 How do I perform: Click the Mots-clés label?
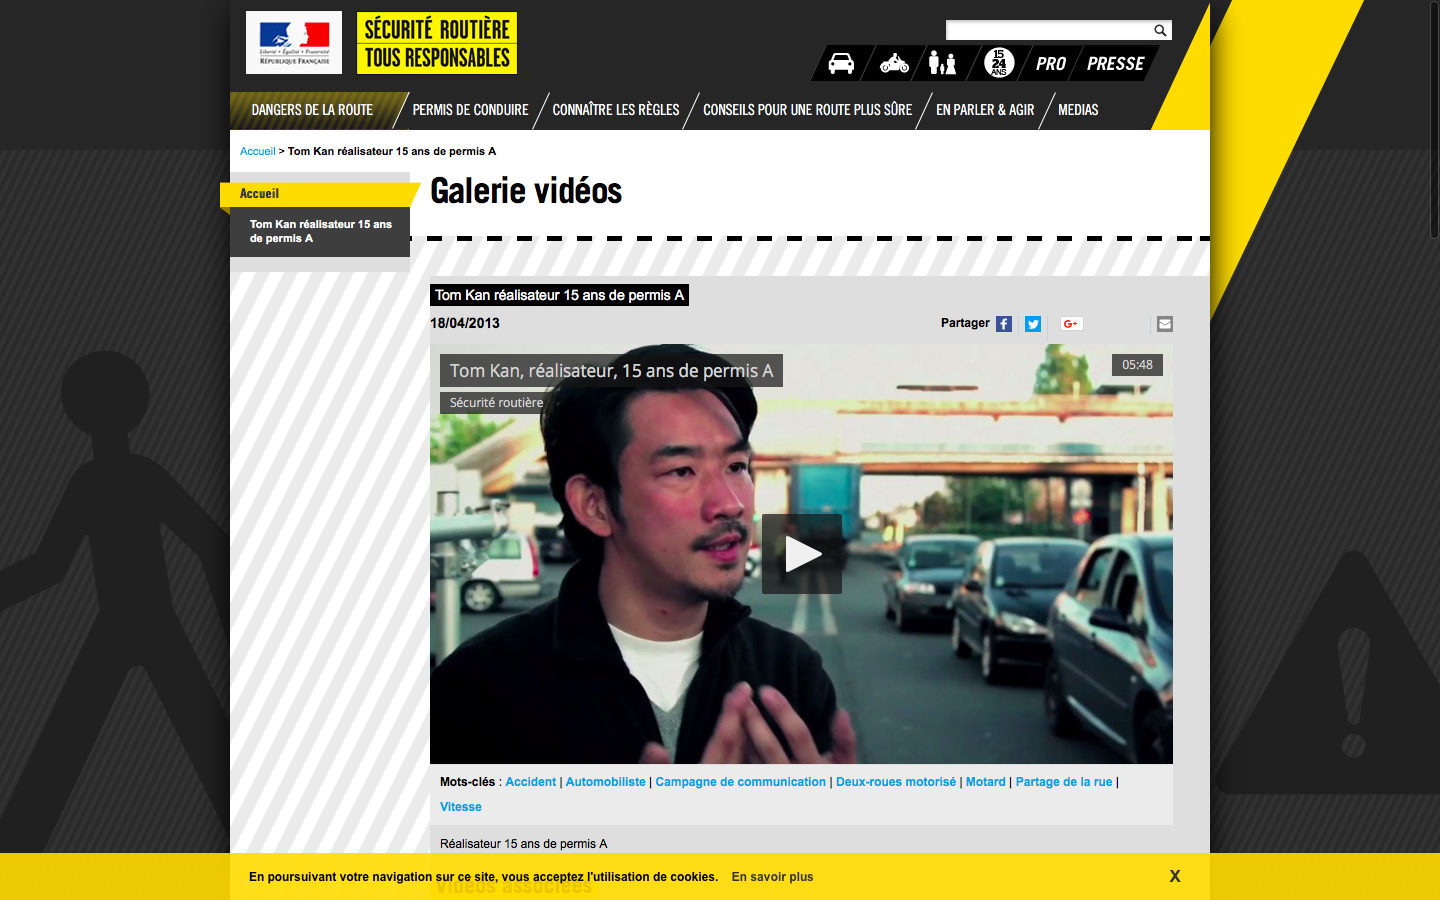click(467, 782)
